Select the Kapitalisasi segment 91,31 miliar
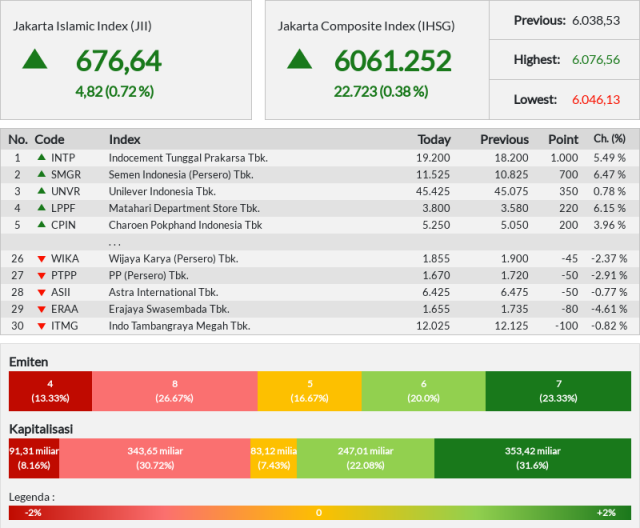 [34, 458]
